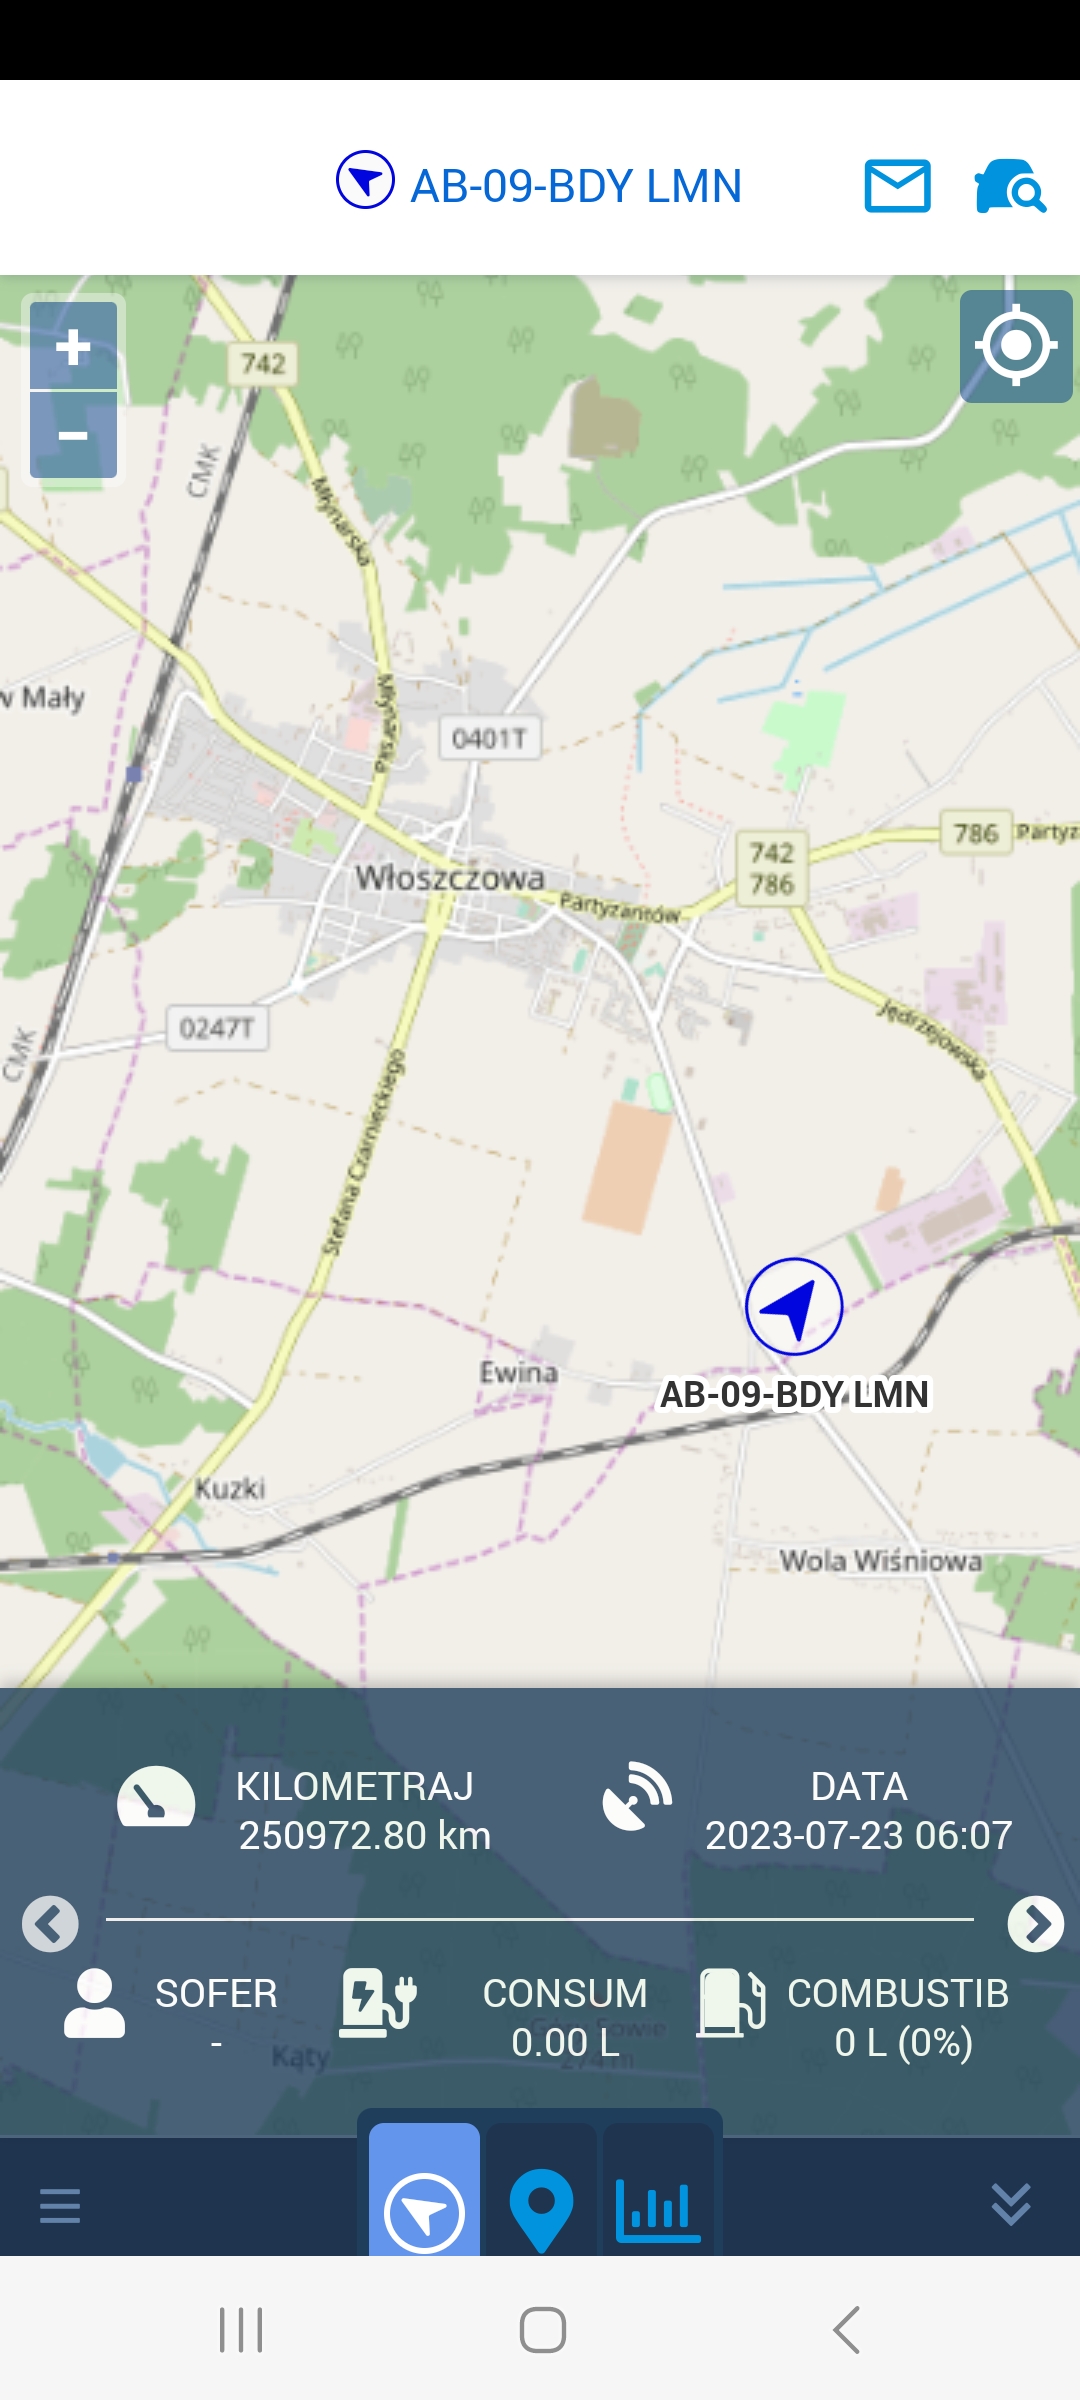Tap the DATA satellite signal icon
This screenshot has height=2400, width=1080.
point(637,1797)
